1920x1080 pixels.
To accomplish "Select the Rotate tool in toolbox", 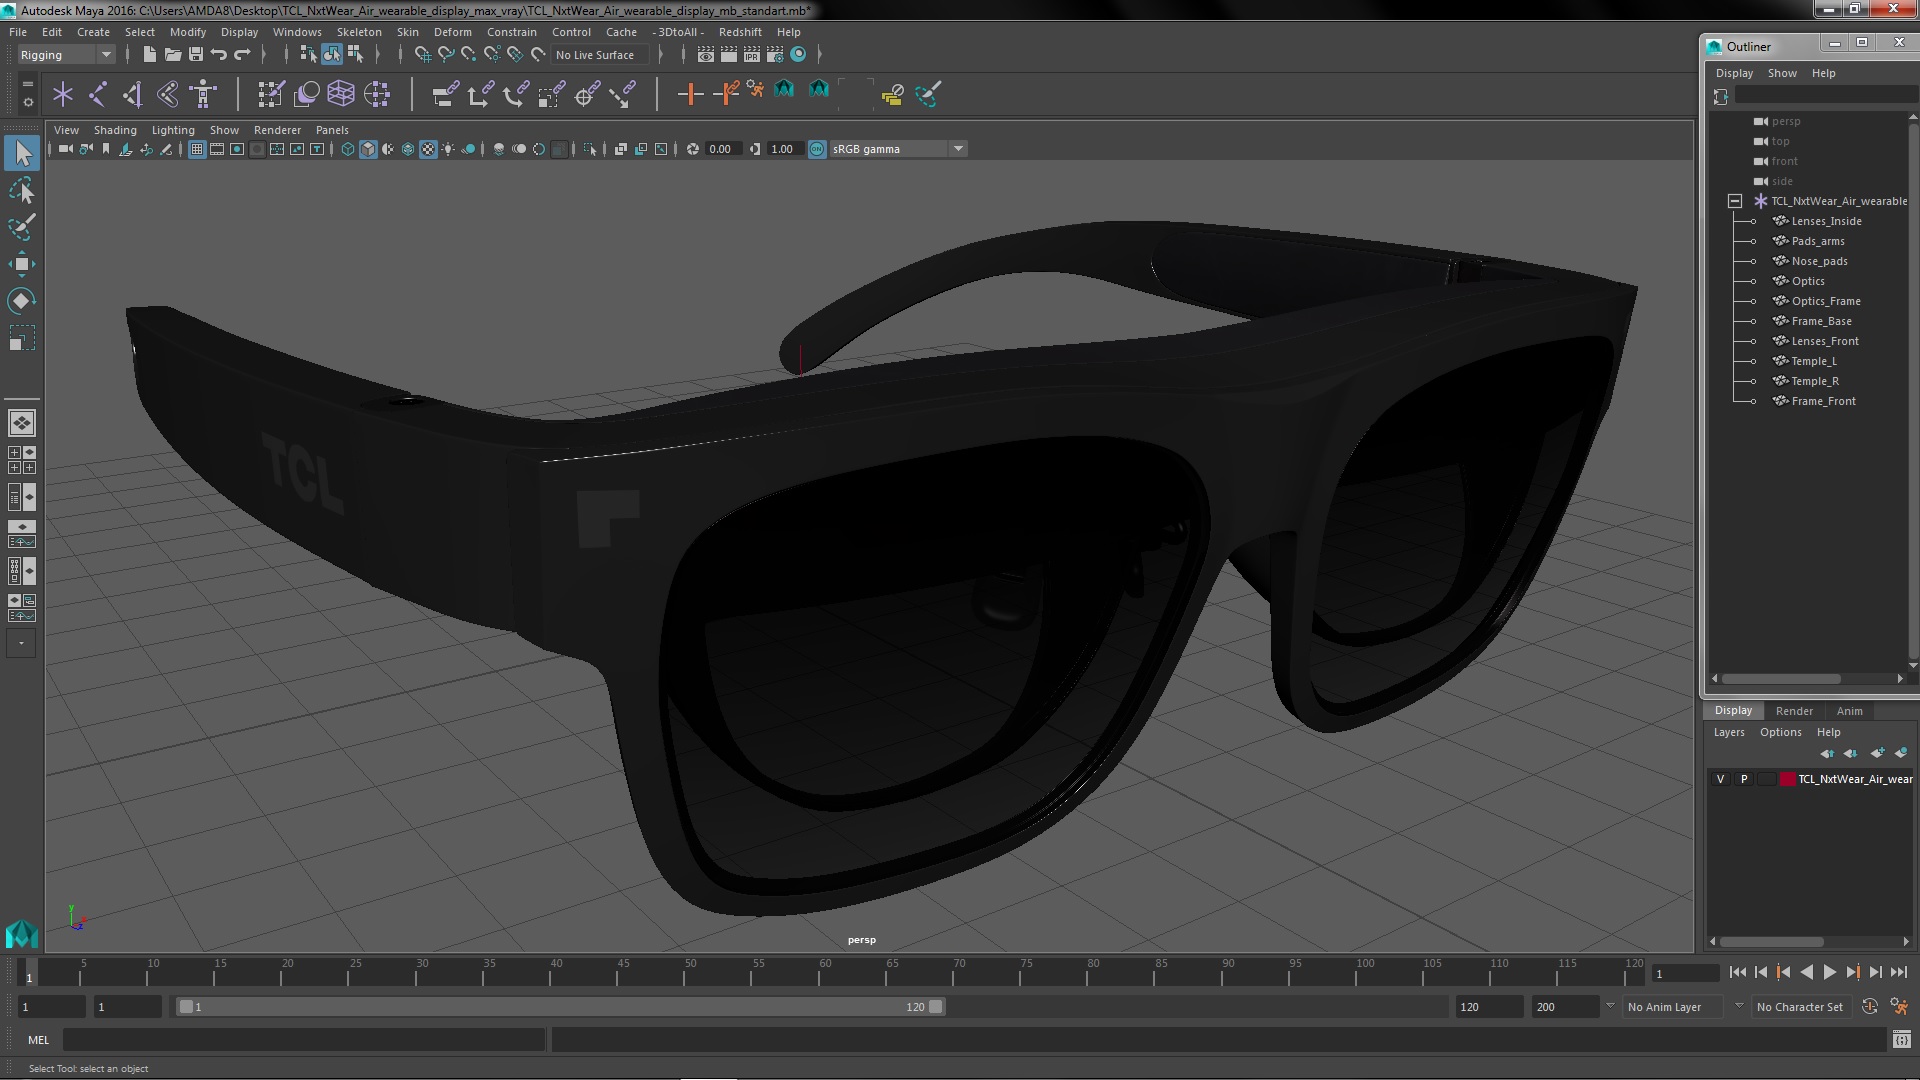I will (21, 301).
